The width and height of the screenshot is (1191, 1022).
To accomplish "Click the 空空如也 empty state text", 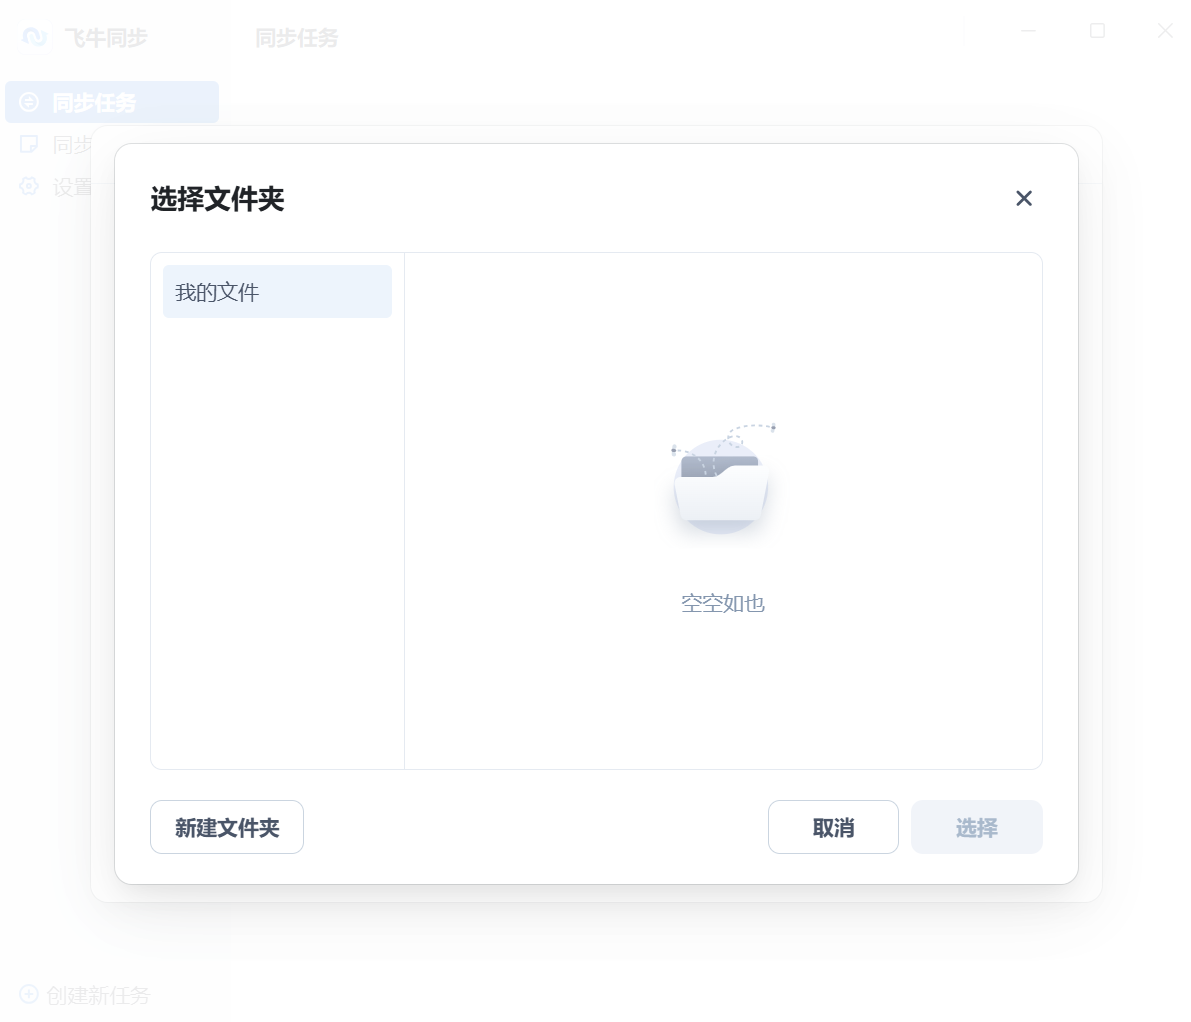I will pyautogui.click(x=722, y=603).
